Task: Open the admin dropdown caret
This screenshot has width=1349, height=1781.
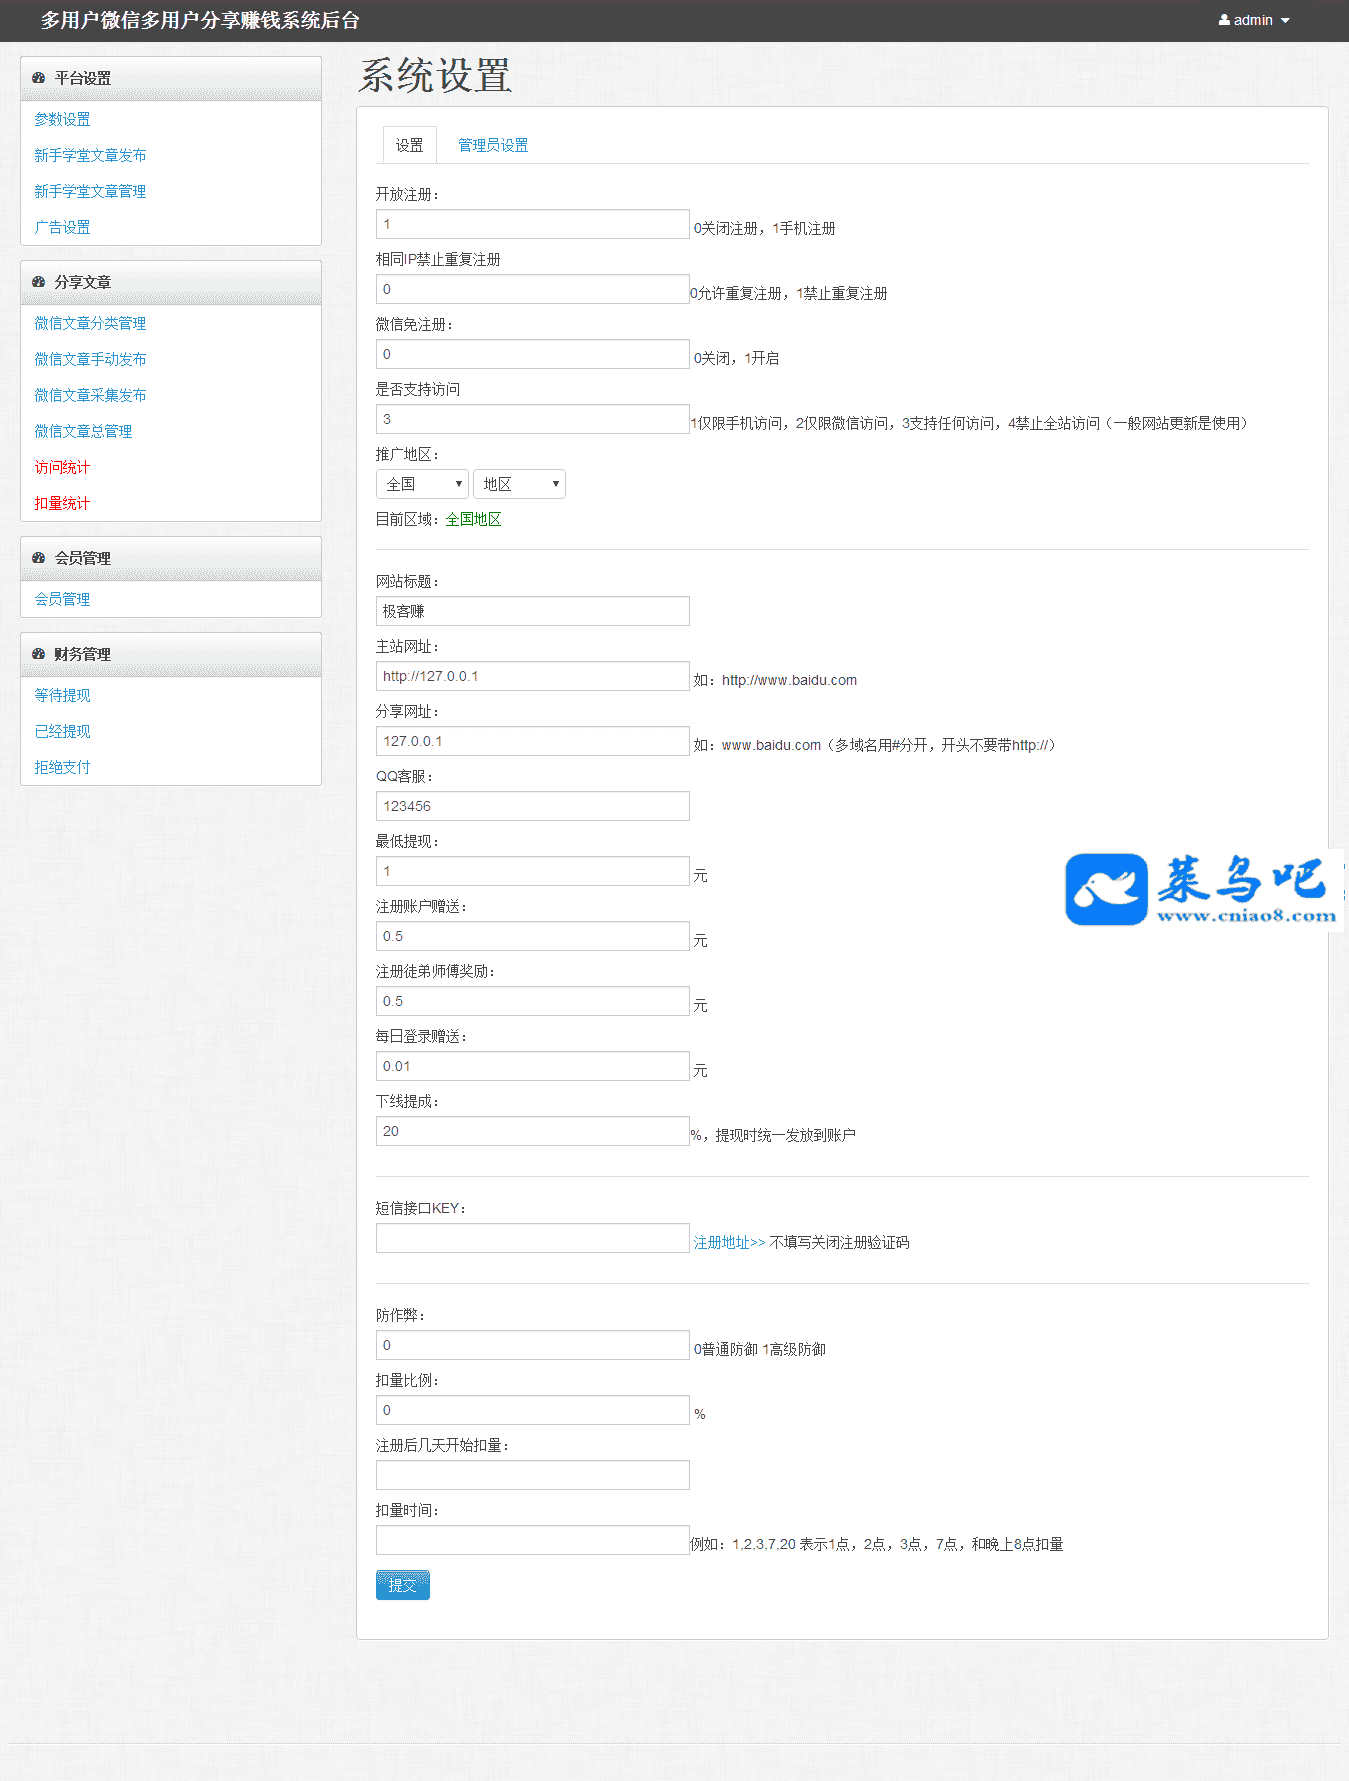Action: (x=1285, y=21)
